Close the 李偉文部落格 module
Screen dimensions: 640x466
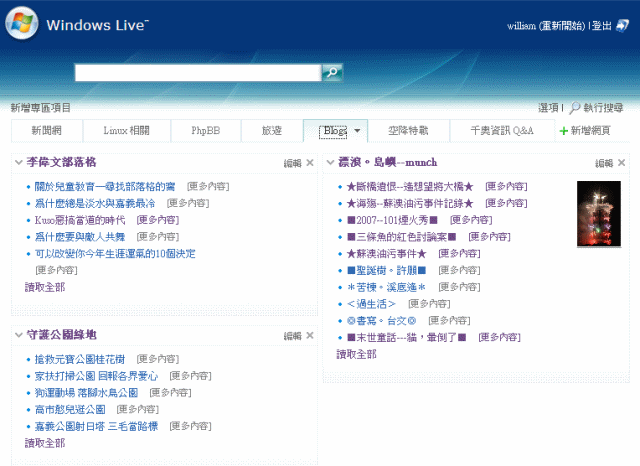[x=310, y=163]
